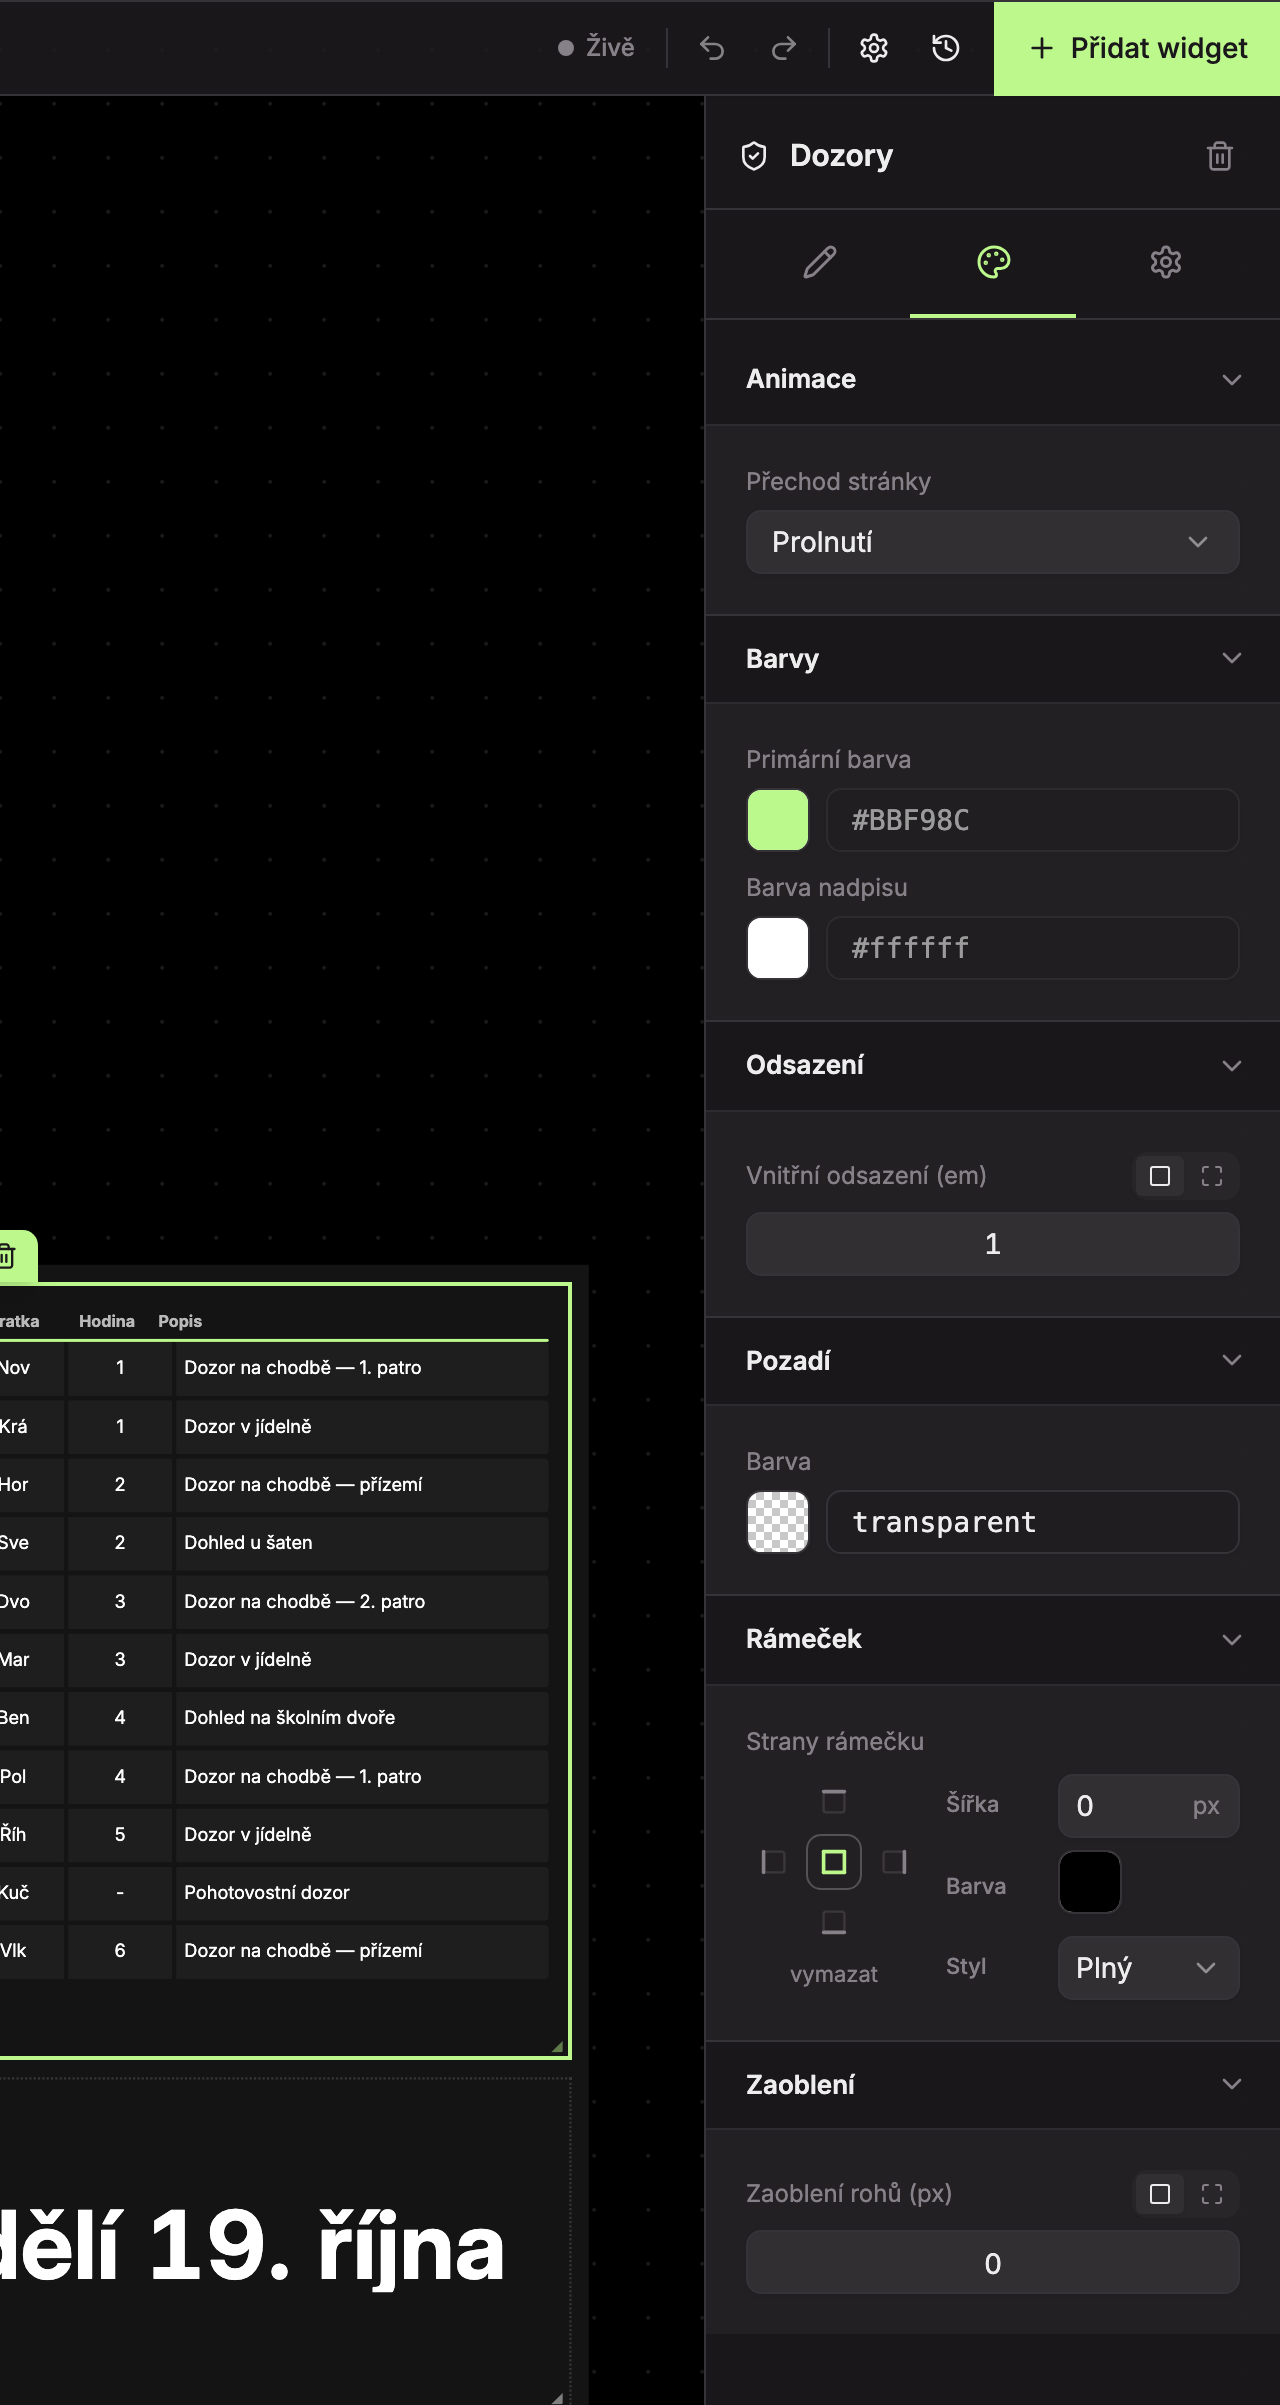Select right border side icon

pyautogui.click(x=895, y=1862)
